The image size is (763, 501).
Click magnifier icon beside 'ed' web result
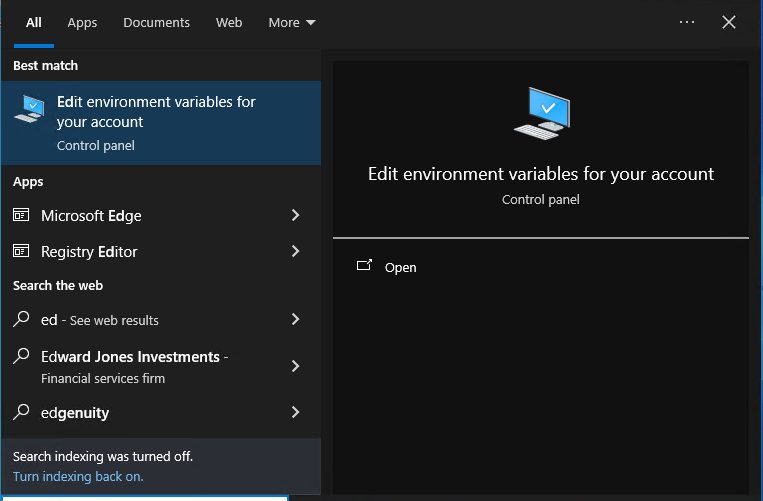click(x=21, y=319)
